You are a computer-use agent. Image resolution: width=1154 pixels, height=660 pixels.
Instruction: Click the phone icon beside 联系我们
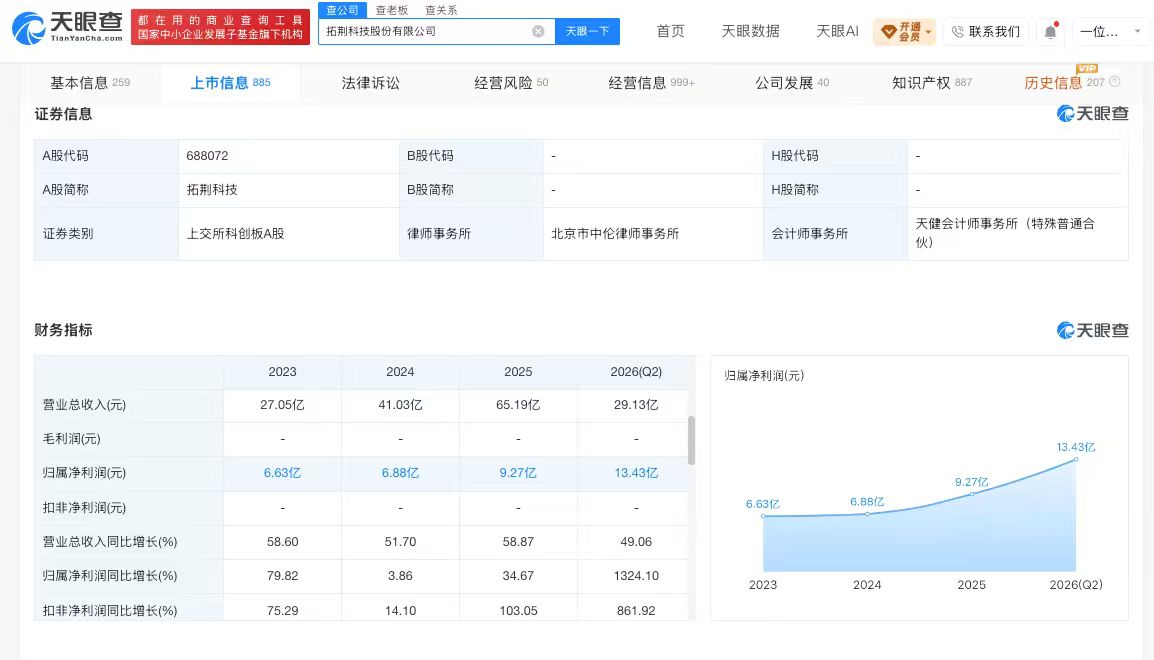coord(957,32)
